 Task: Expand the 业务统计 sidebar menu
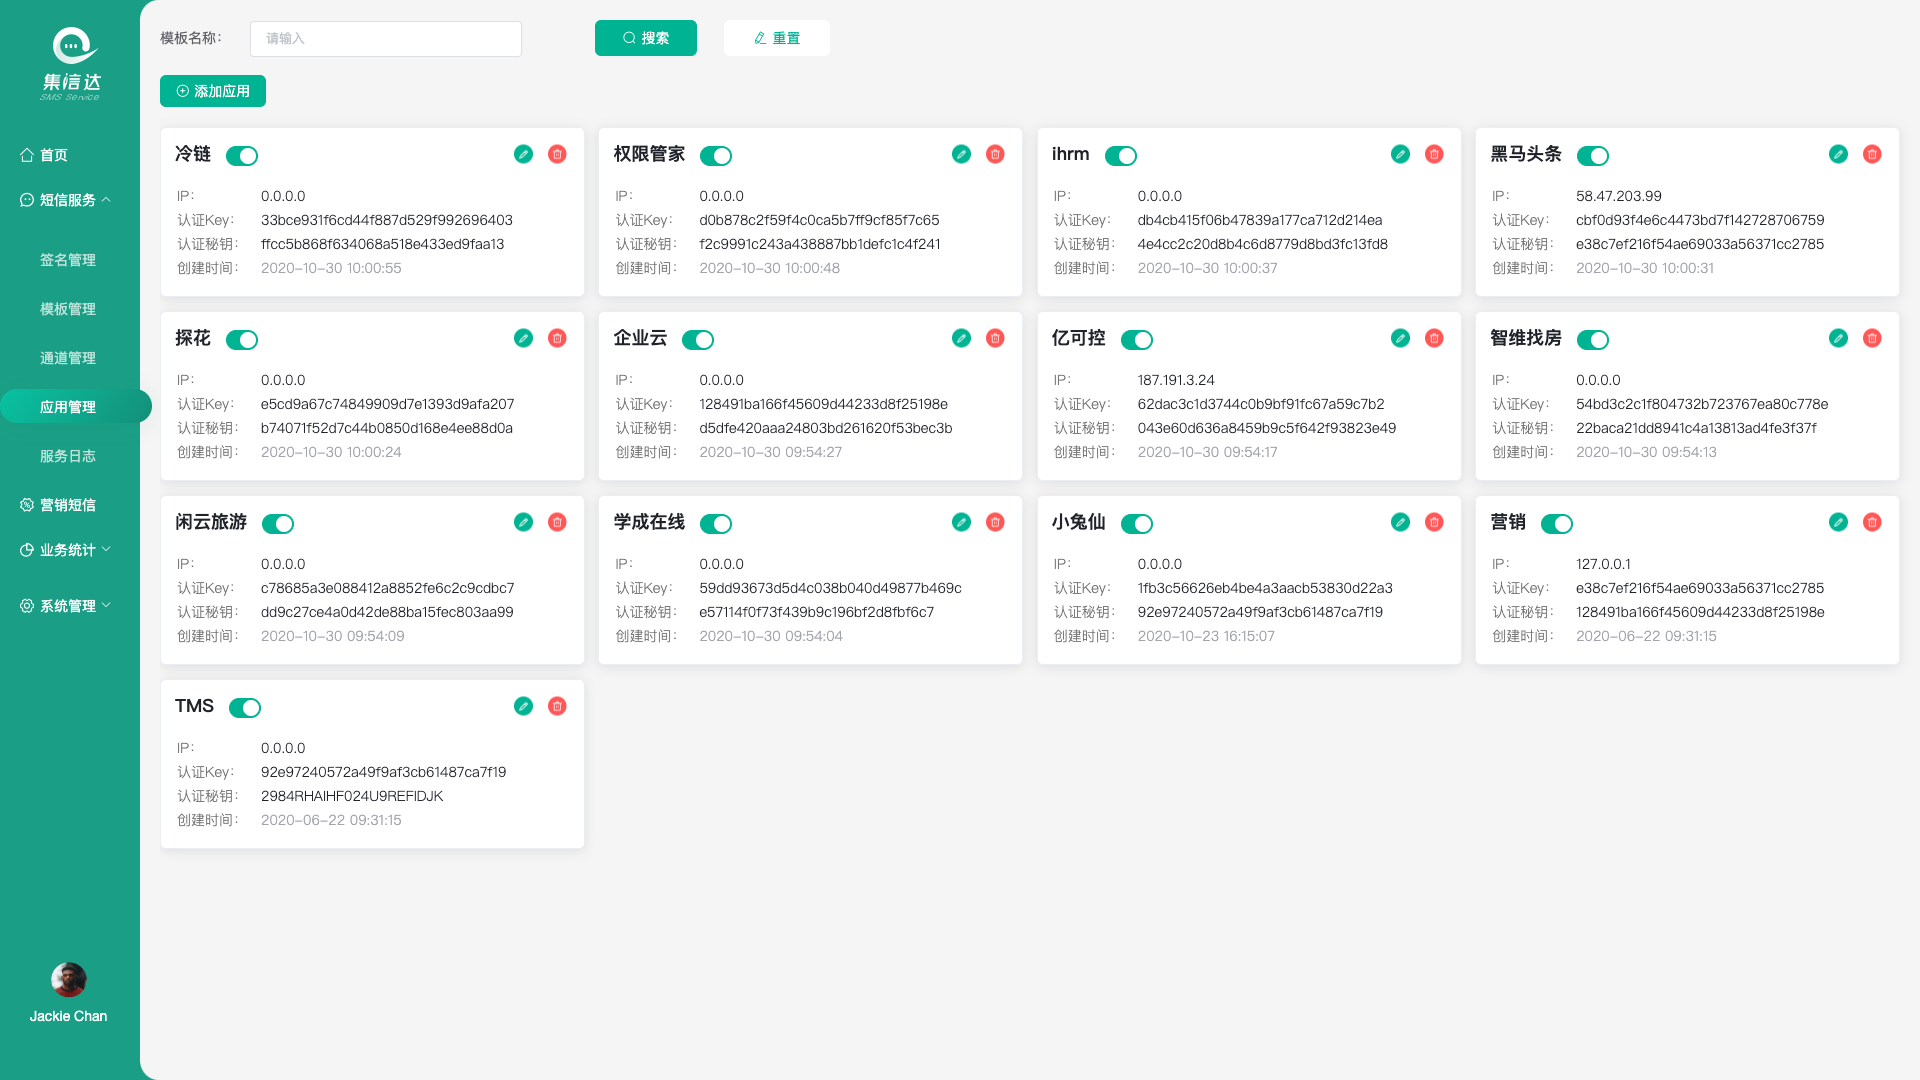pyautogui.click(x=68, y=550)
